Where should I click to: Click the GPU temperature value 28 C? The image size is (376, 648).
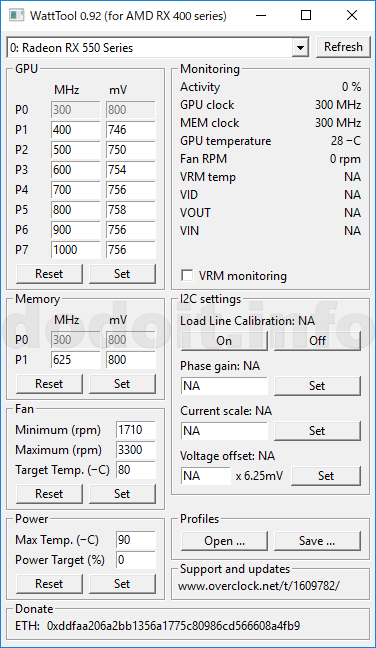[x=345, y=141]
